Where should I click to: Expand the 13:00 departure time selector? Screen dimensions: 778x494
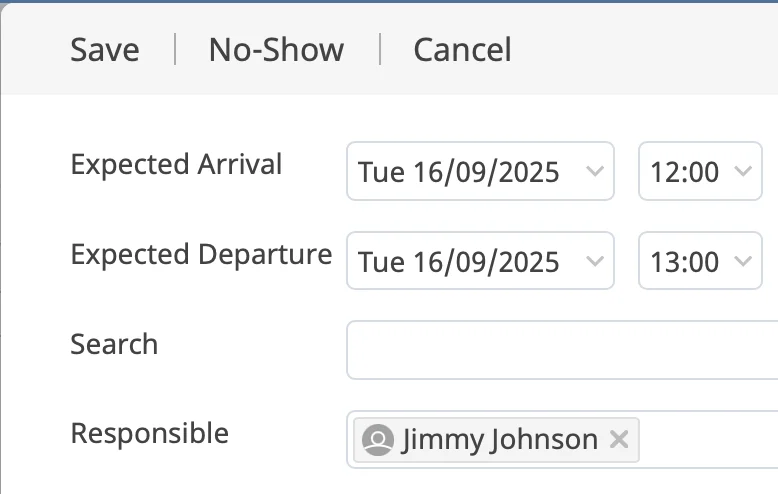click(700, 260)
